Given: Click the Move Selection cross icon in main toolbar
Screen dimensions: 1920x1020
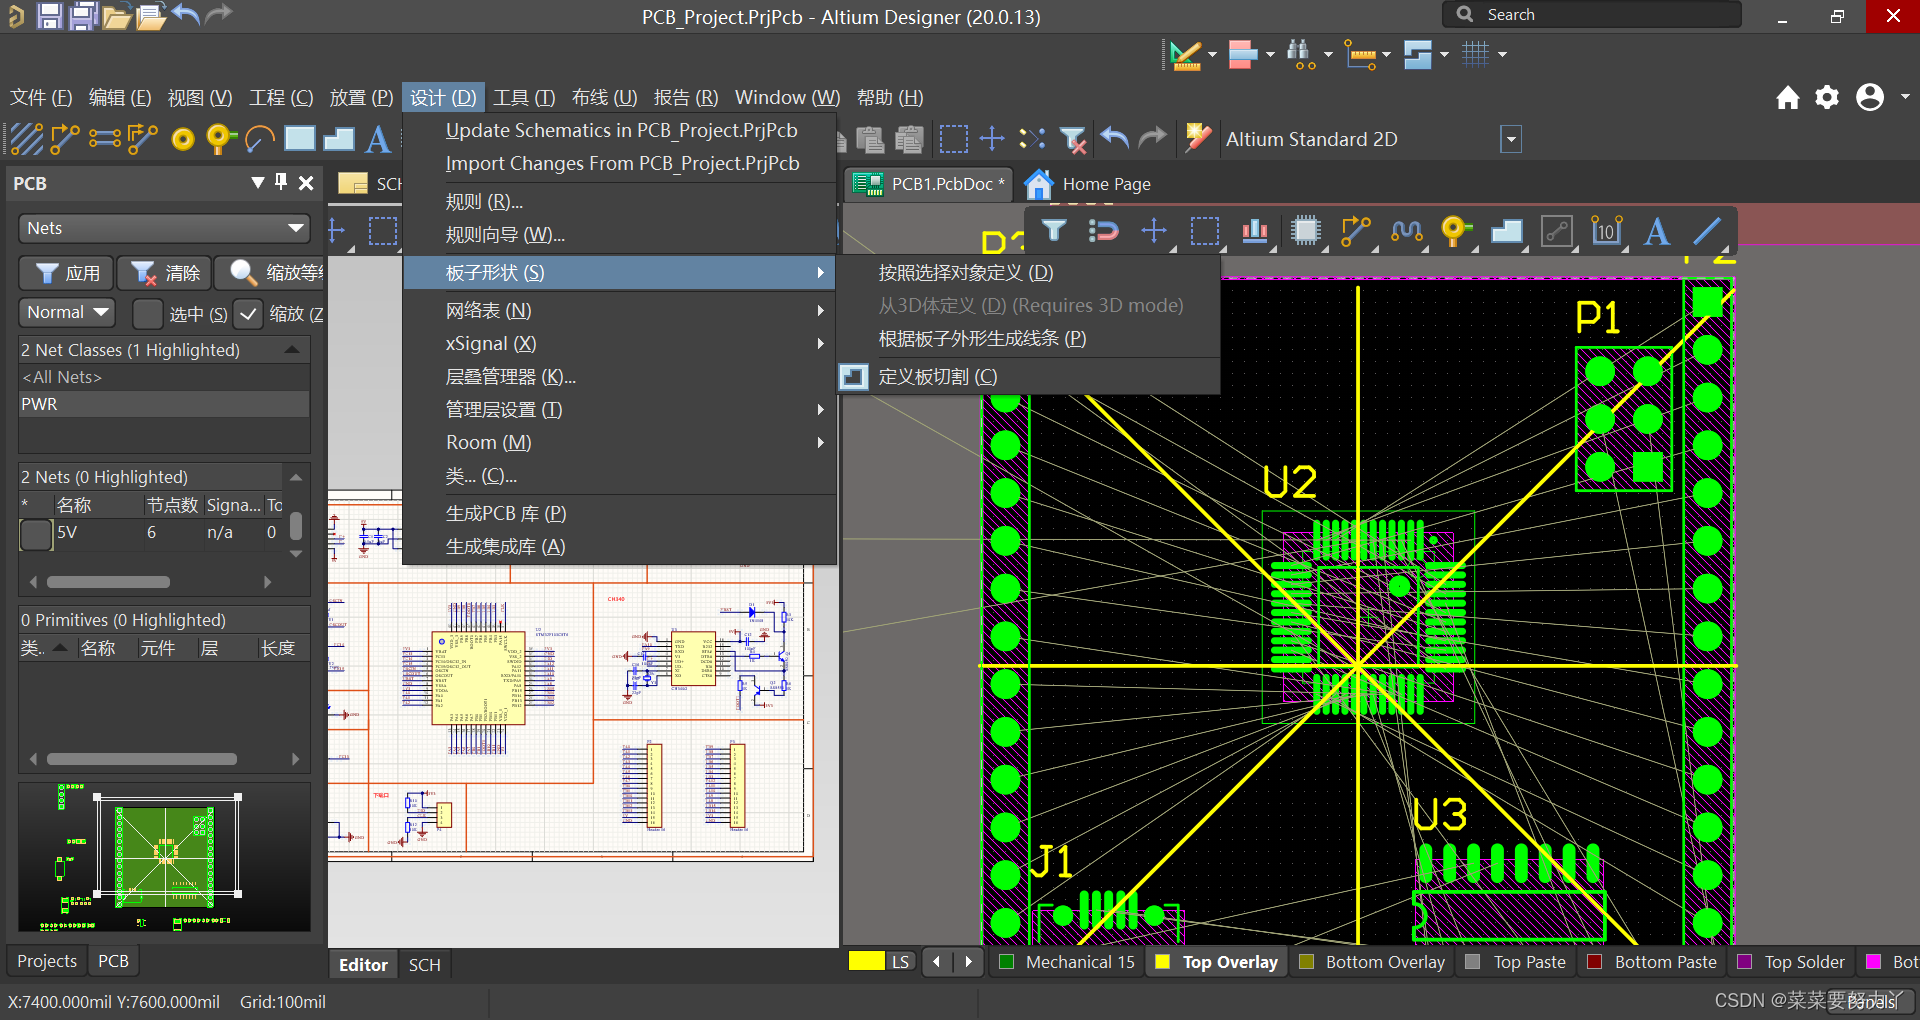Looking at the screenshot, I should (x=992, y=138).
